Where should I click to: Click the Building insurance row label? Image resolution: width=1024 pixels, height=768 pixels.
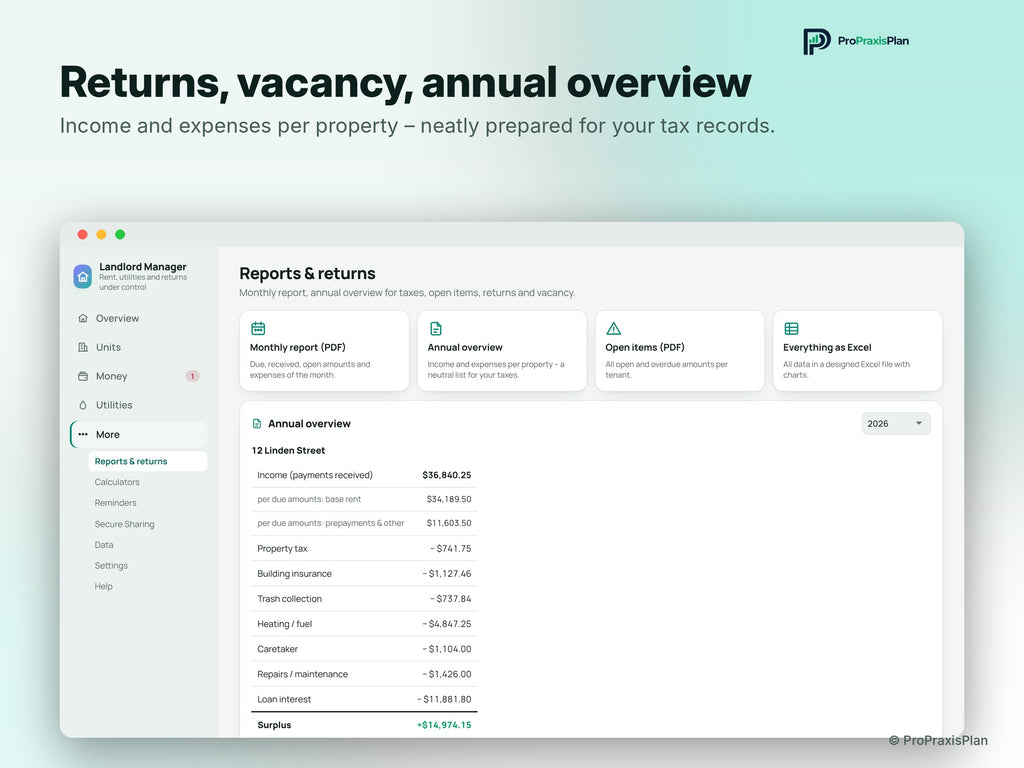click(295, 573)
